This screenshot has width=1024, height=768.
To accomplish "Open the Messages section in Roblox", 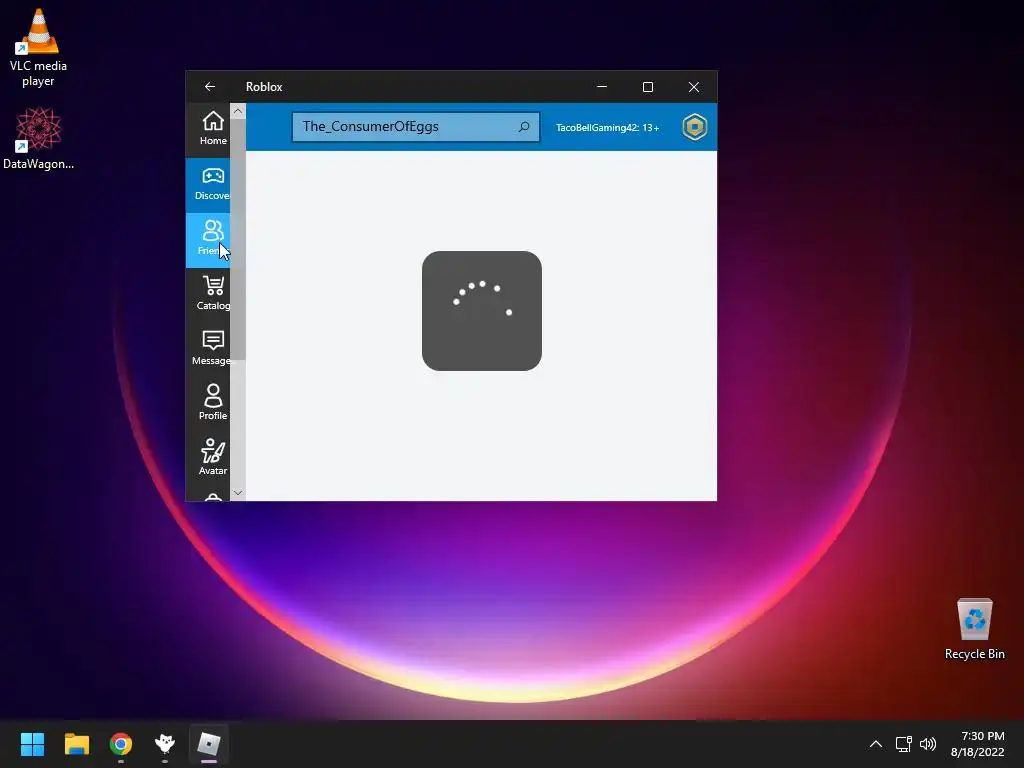I will click(208, 349).
